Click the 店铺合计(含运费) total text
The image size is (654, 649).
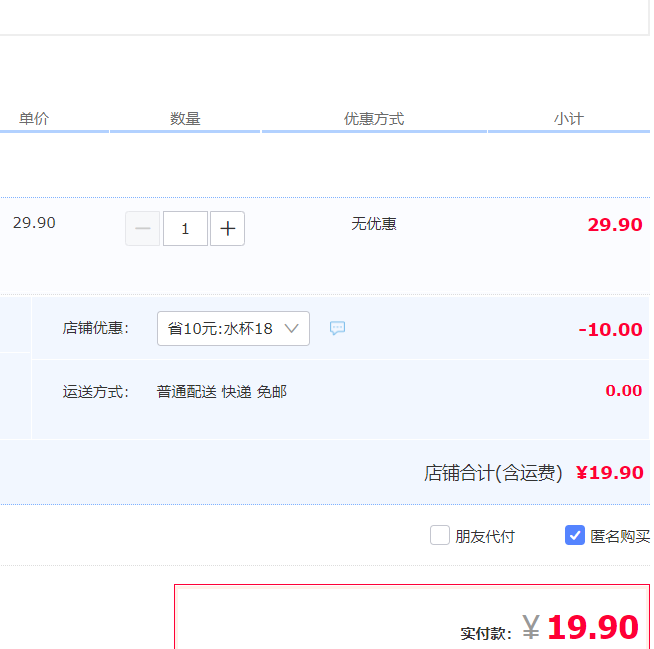(x=493, y=472)
